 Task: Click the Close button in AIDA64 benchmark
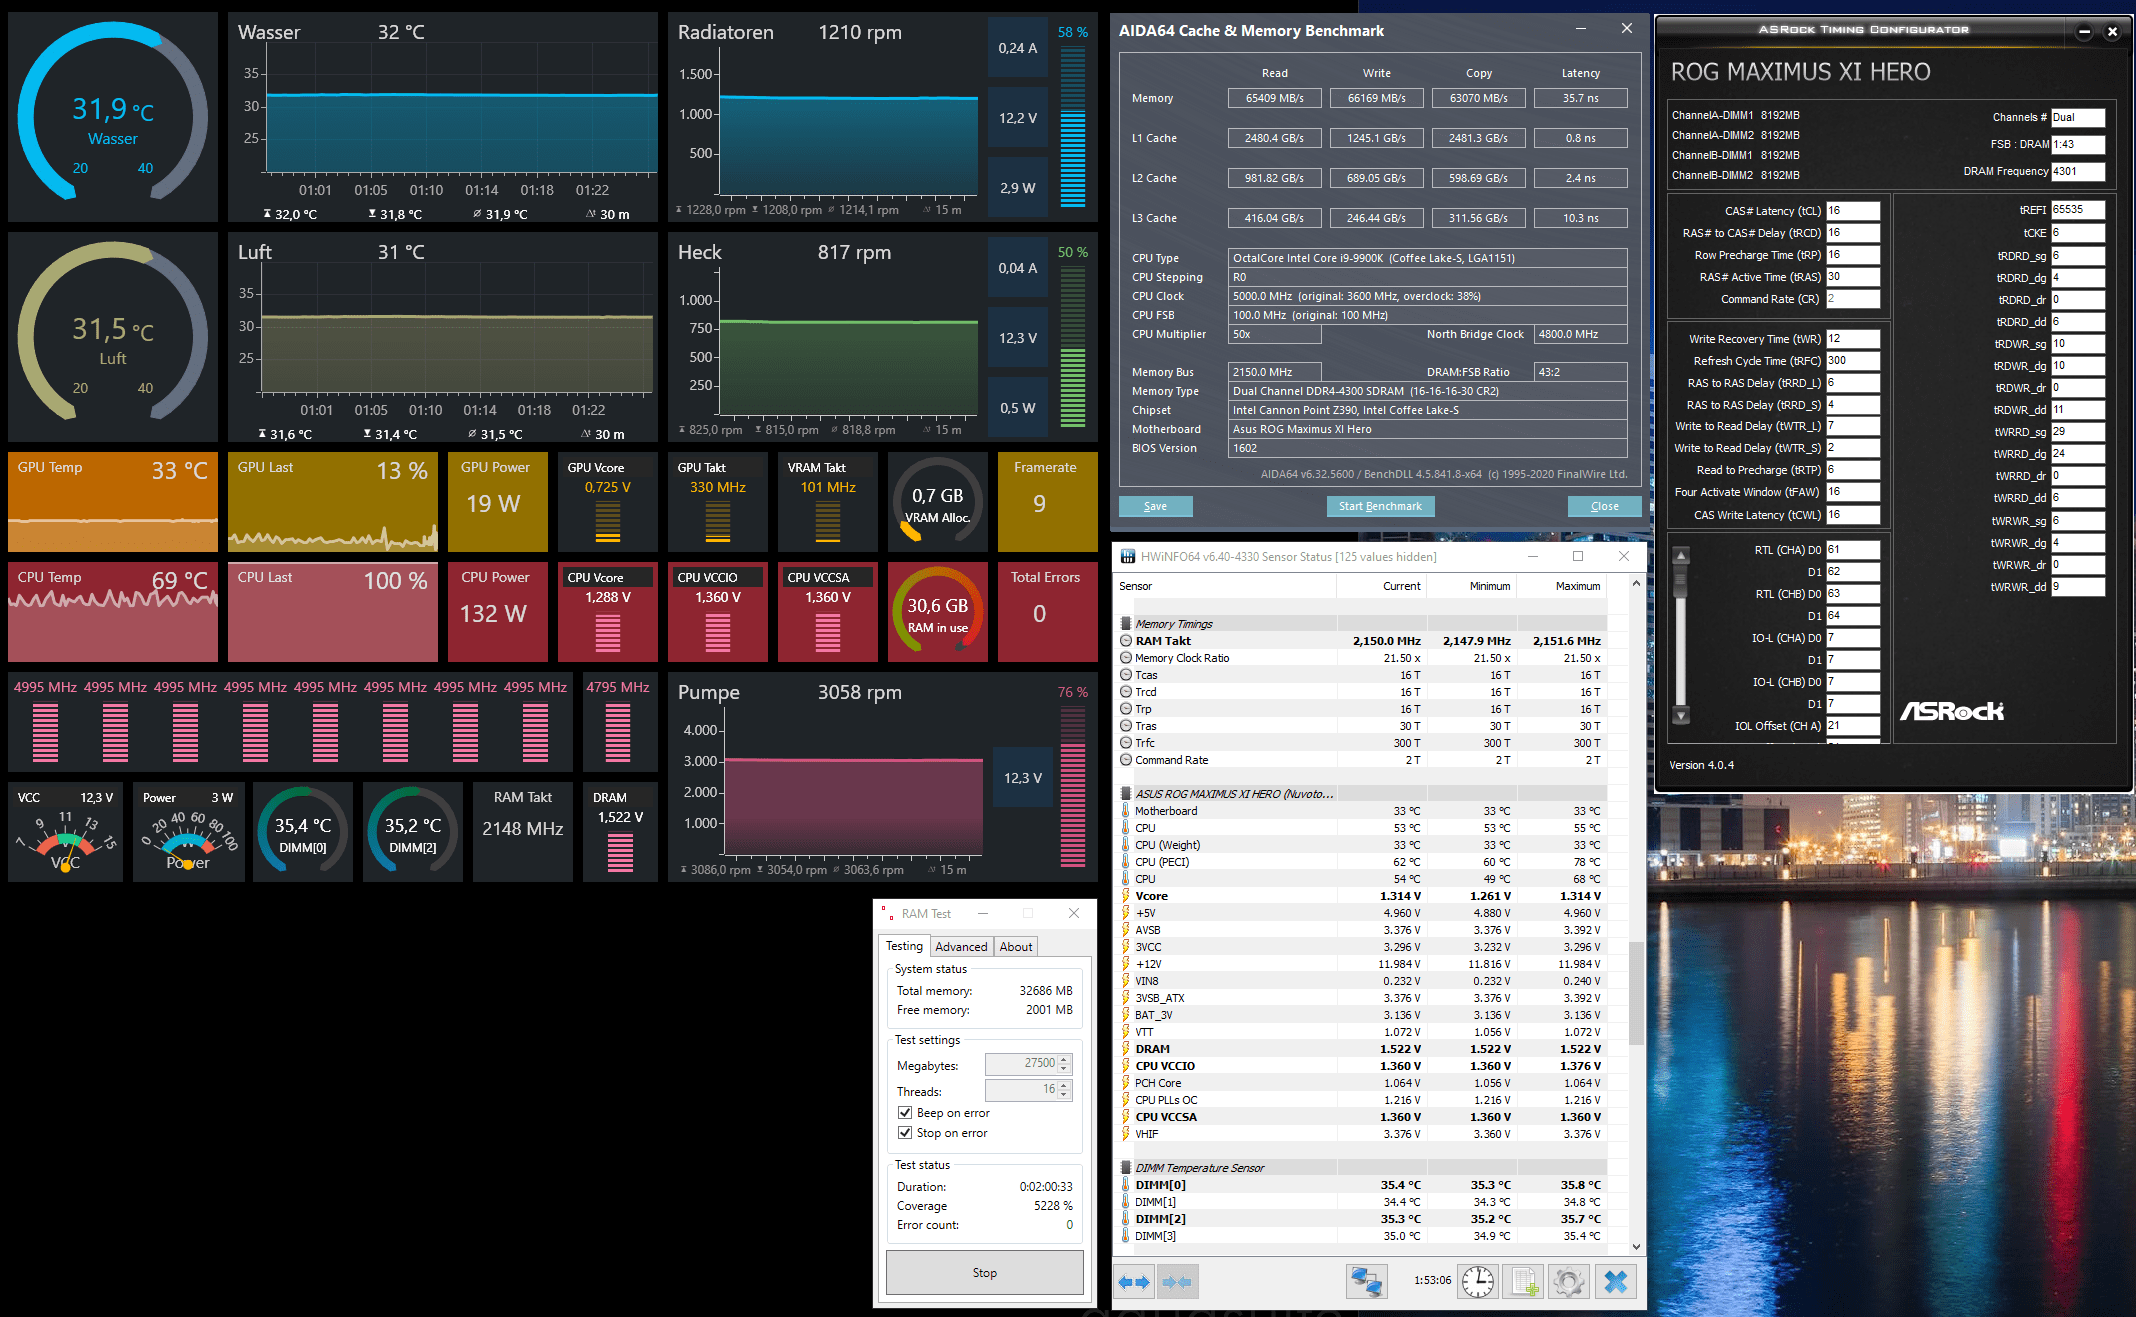click(x=1604, y=506)
